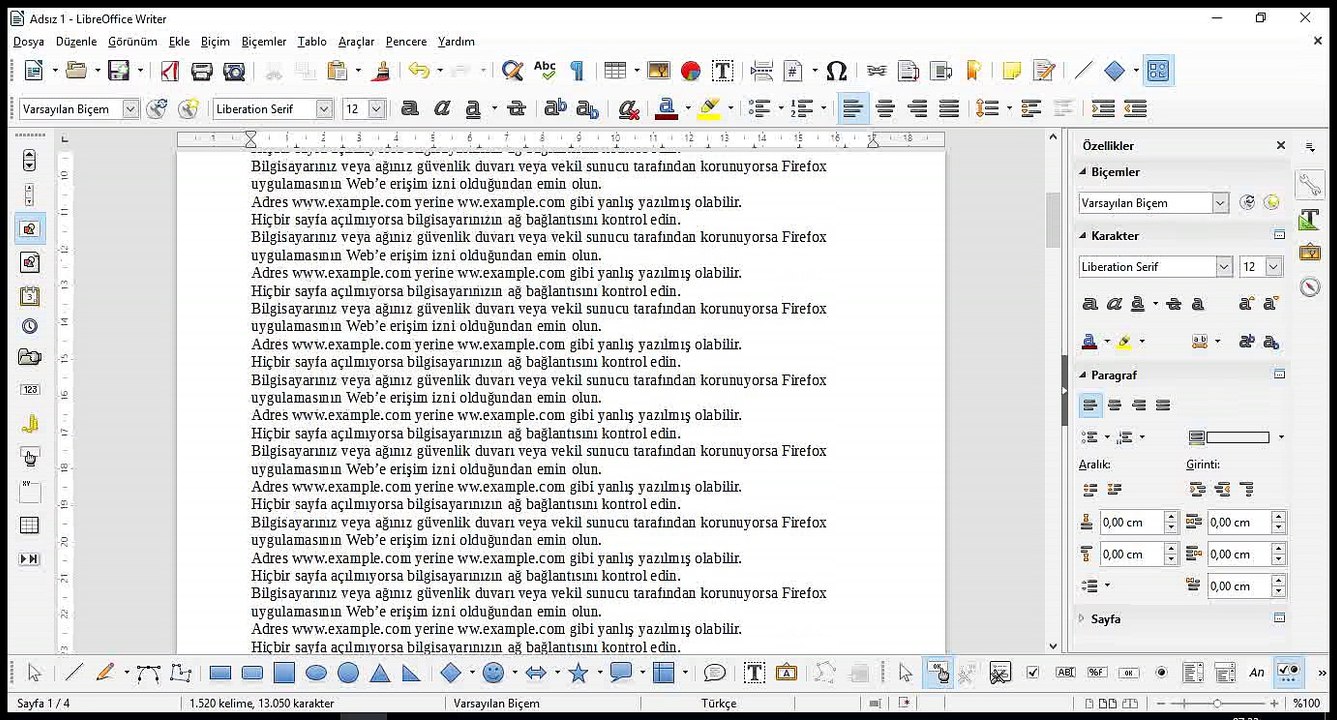The width and height of the screenshot is (1337, 720).
Task: Run spelling check Abc icon
Action: tap(545, 71)
